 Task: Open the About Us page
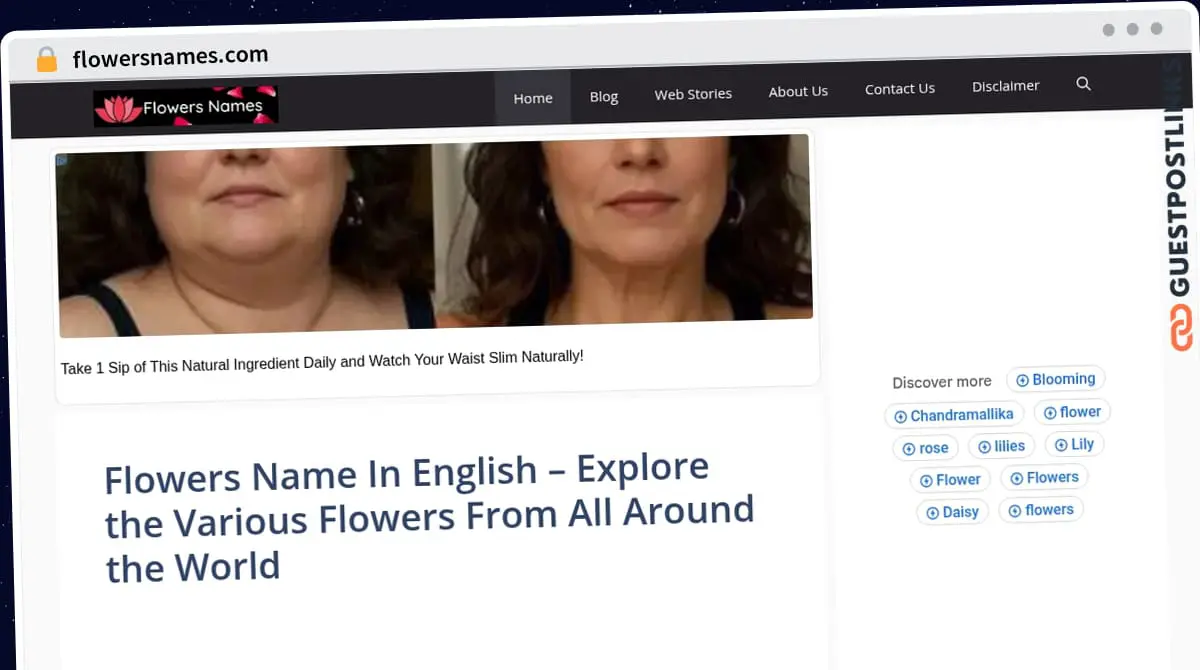[798, 91]
